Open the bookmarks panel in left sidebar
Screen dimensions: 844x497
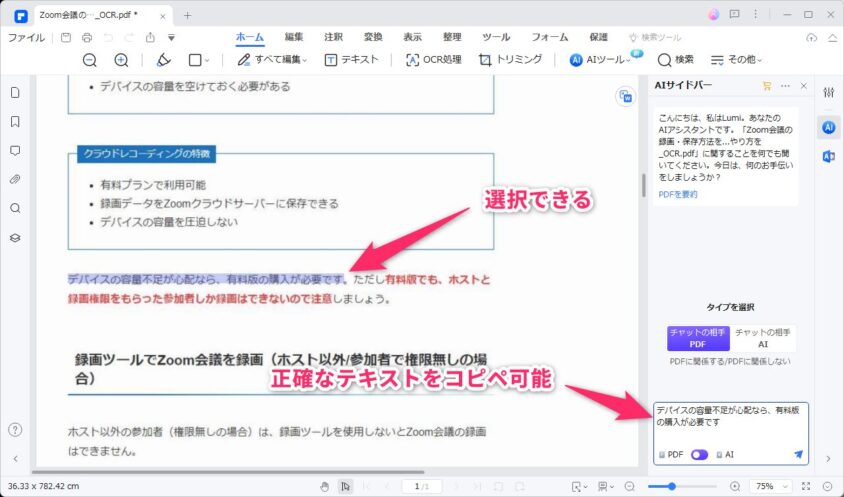pyautogui.click(x=15, y=121)
